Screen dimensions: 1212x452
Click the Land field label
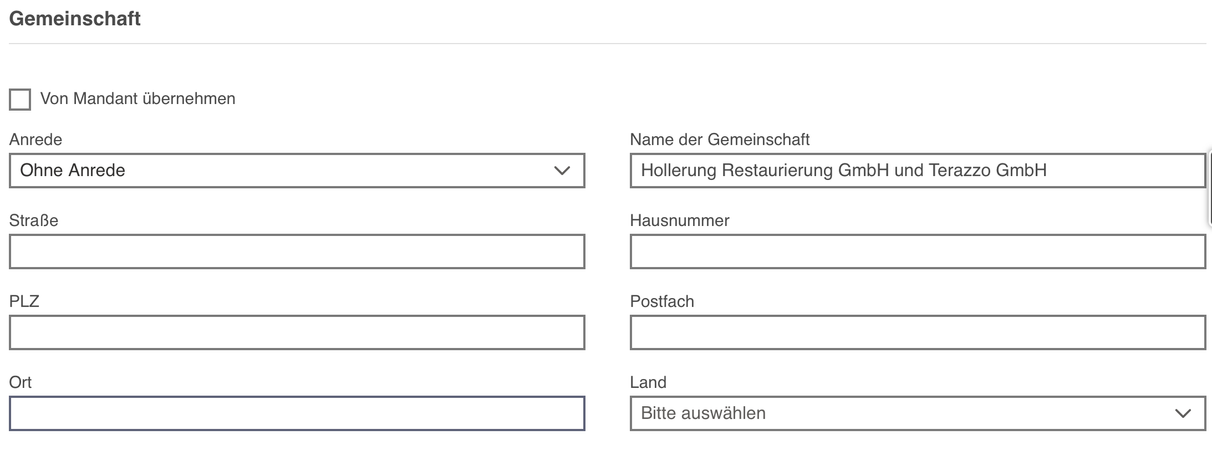tap(648, 382)
